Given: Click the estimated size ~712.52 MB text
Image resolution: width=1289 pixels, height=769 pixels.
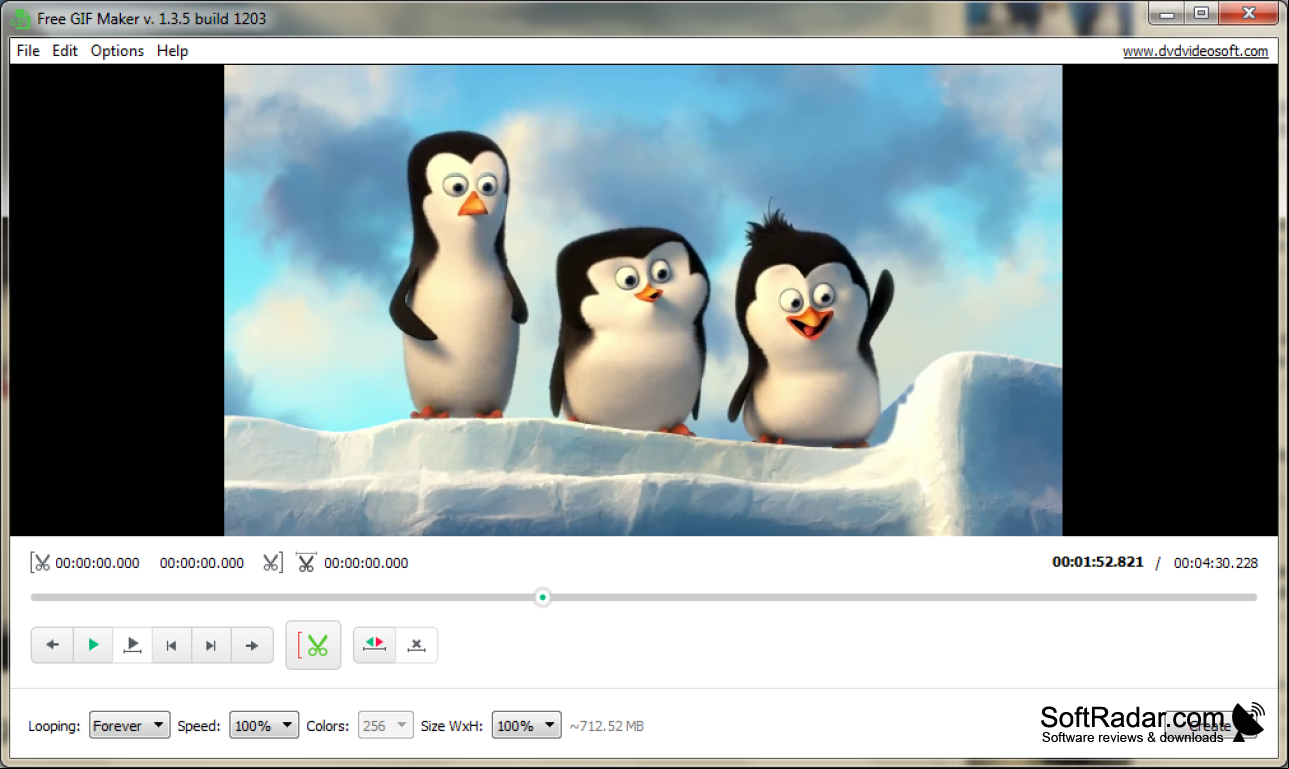Looking at the screenshot, I should click(607, 726).
